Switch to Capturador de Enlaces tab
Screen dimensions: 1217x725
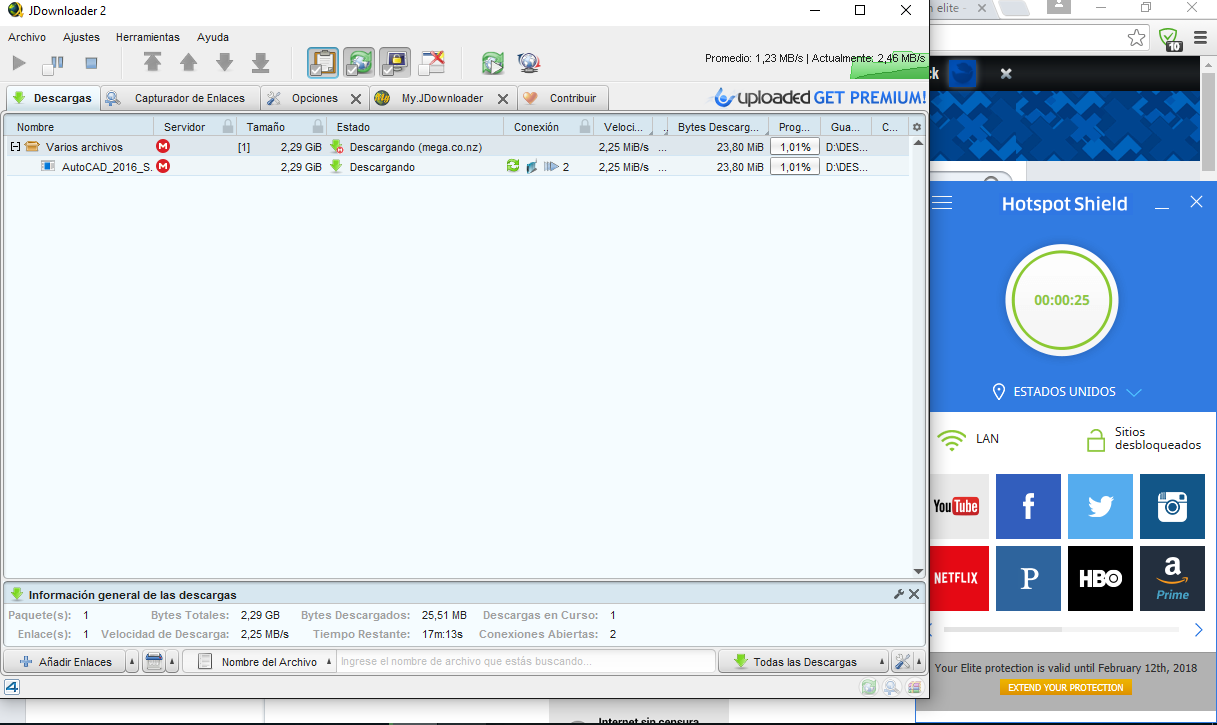[180, 98]
